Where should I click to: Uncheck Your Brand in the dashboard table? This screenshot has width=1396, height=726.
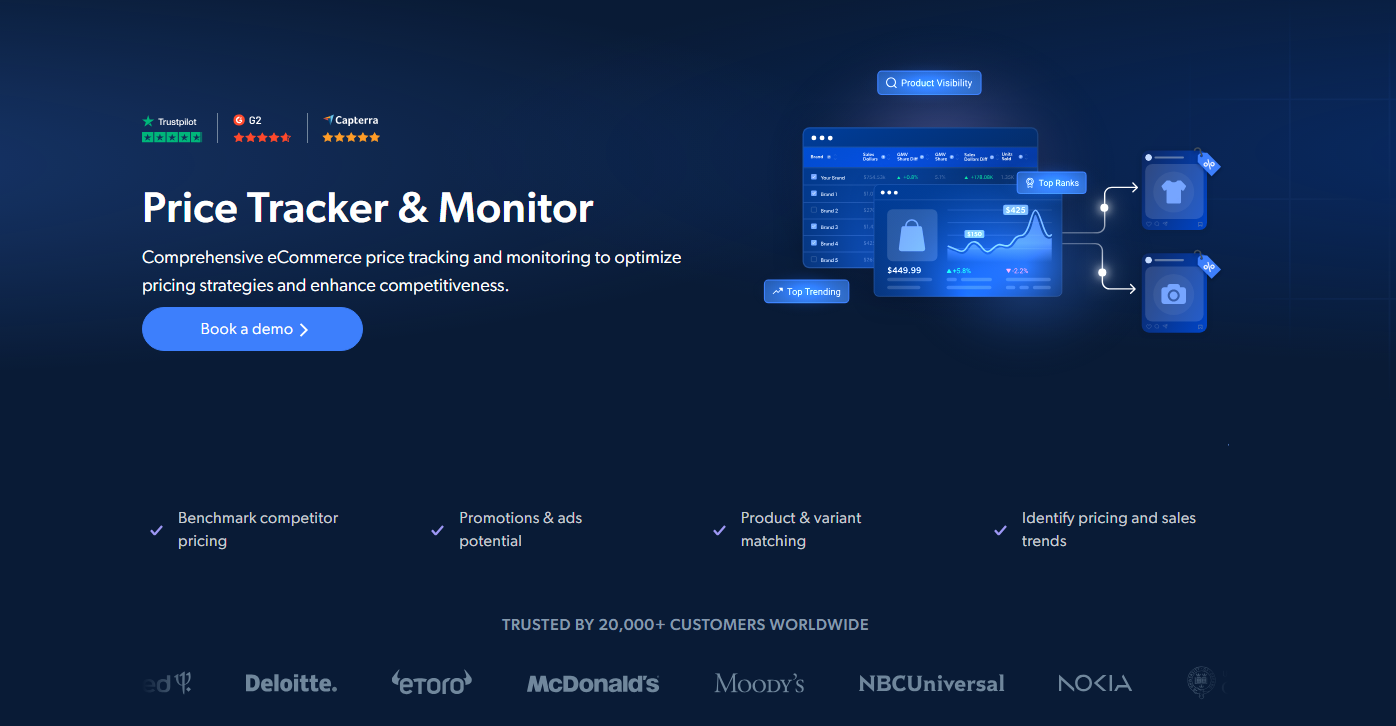814,177
